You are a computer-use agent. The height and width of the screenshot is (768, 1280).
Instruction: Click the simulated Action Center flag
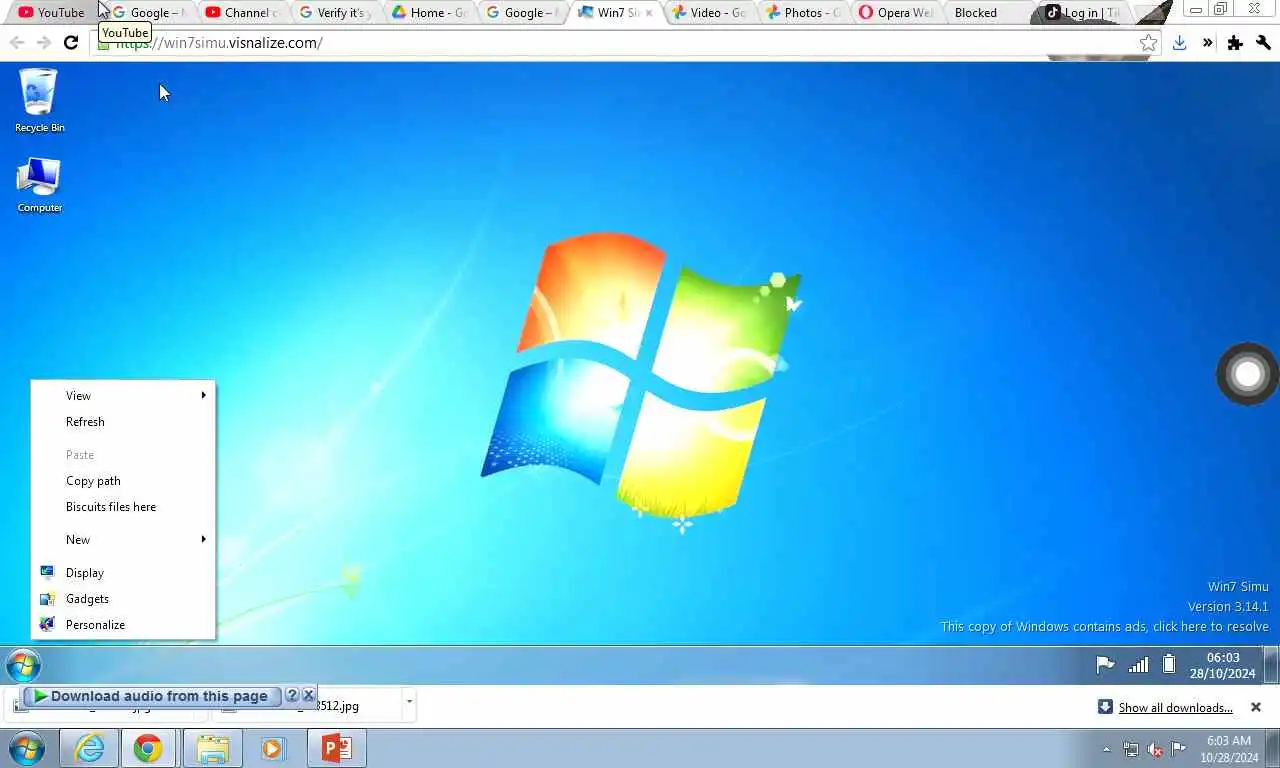tap(1105, 665)
